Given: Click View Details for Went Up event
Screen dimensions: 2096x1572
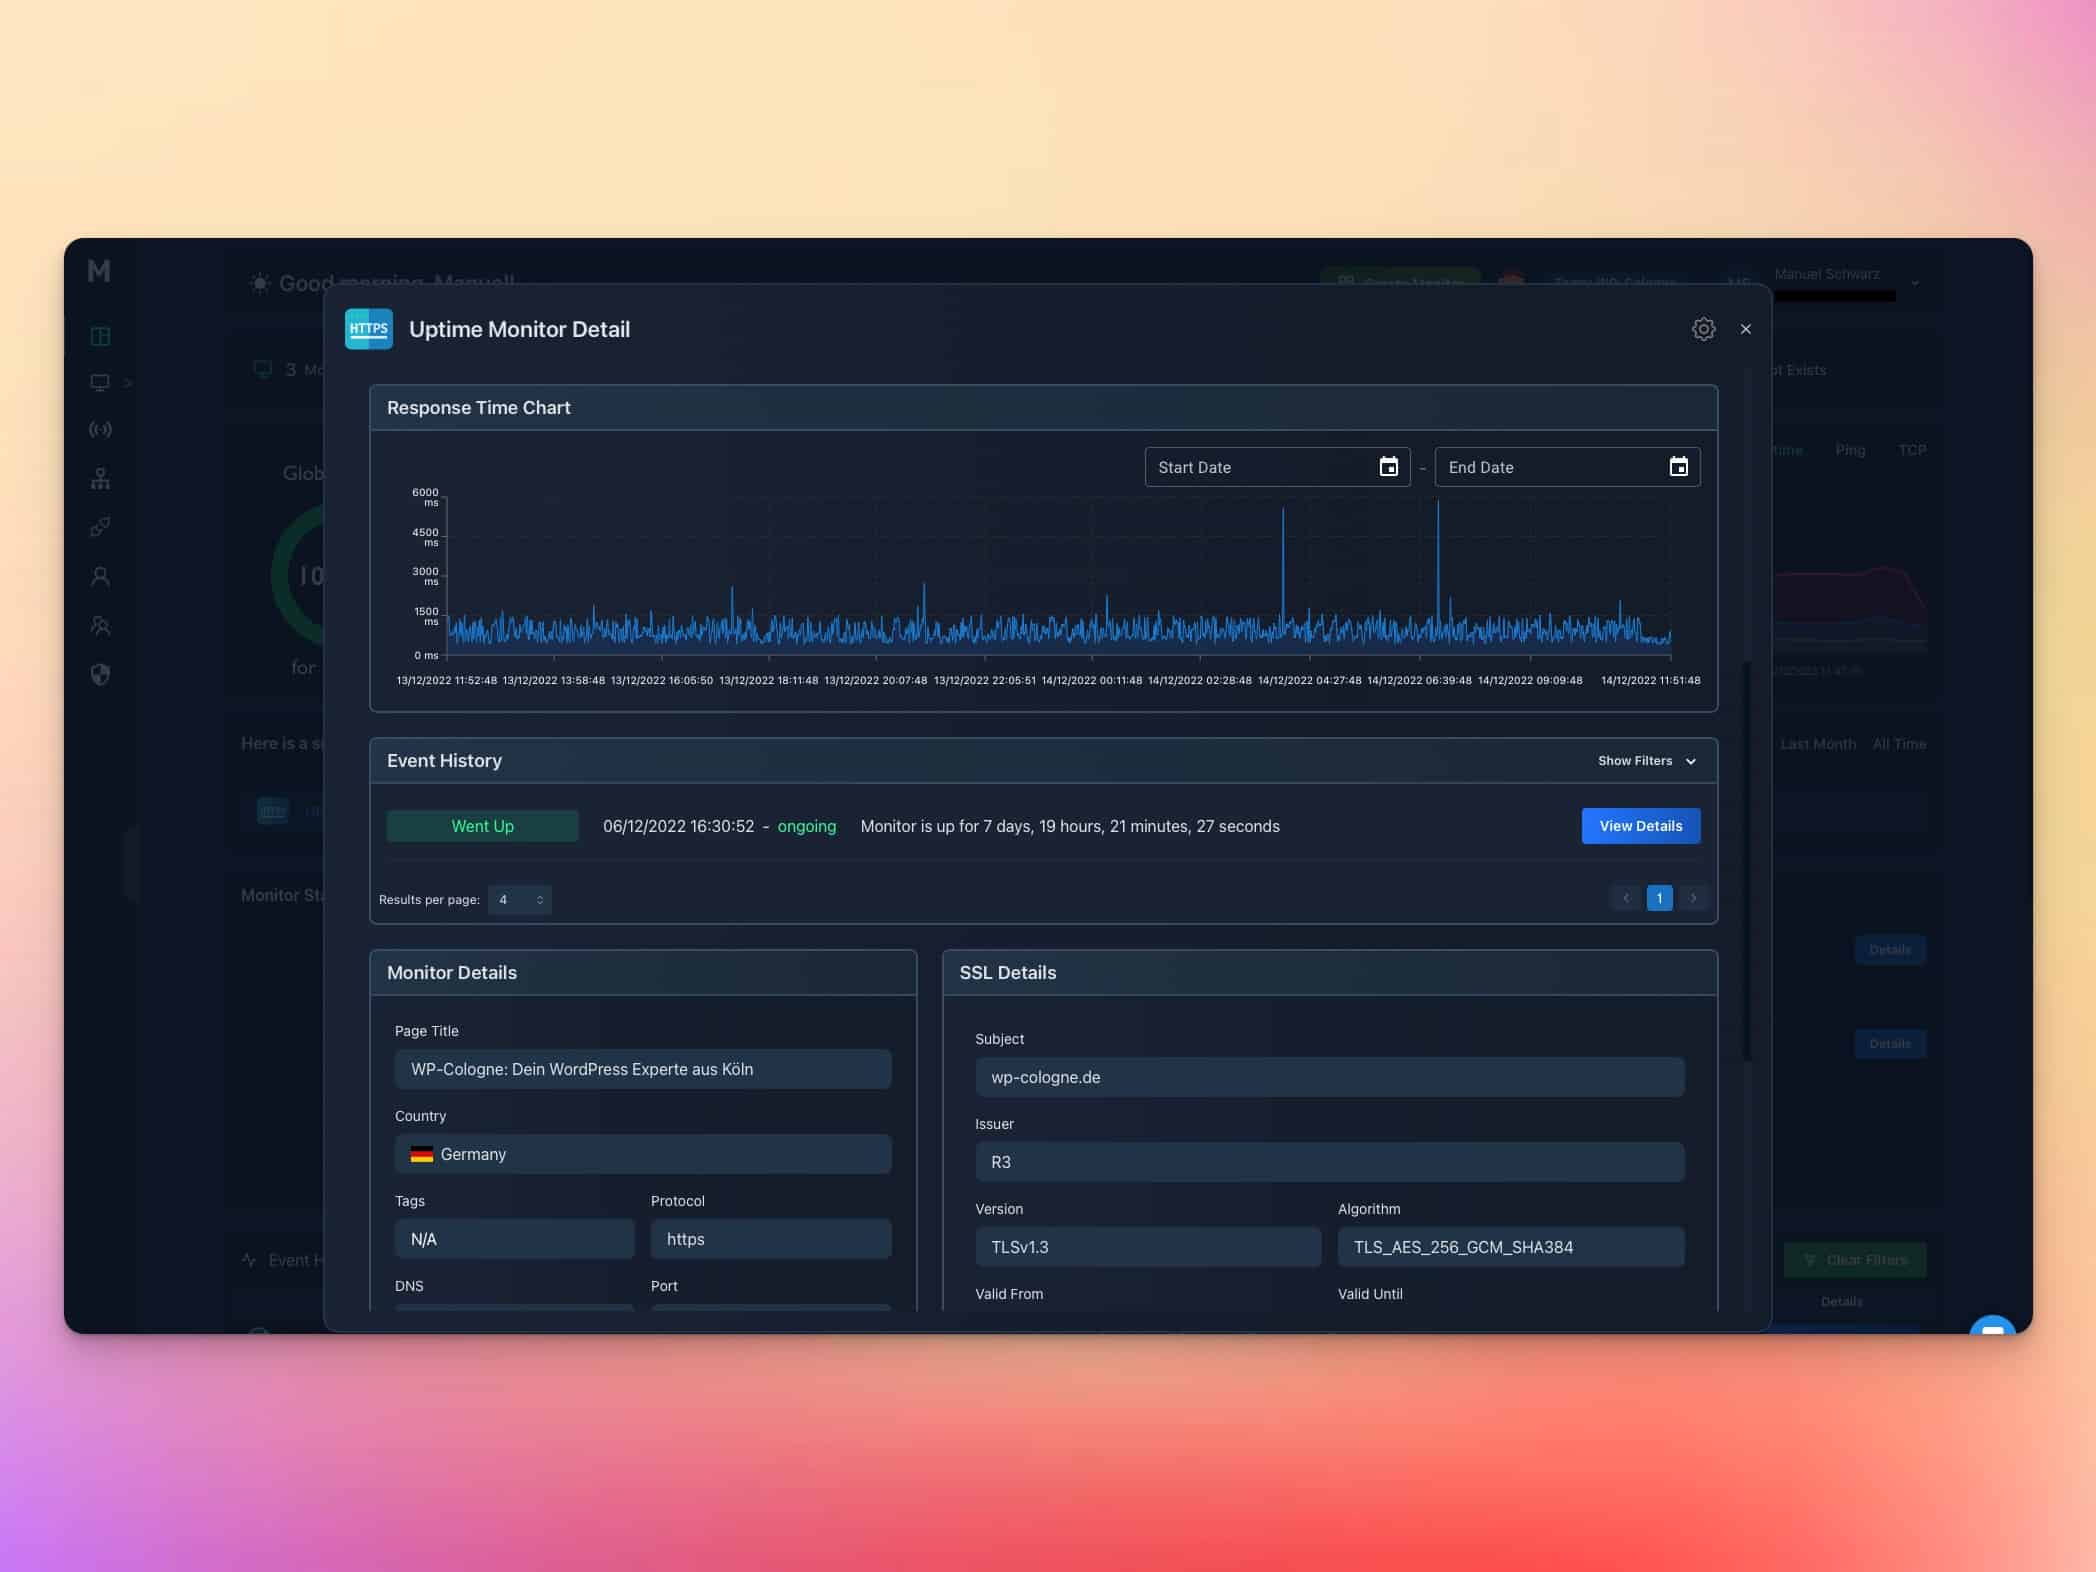Looking at the screenshot, I should tap(1640, 826).
